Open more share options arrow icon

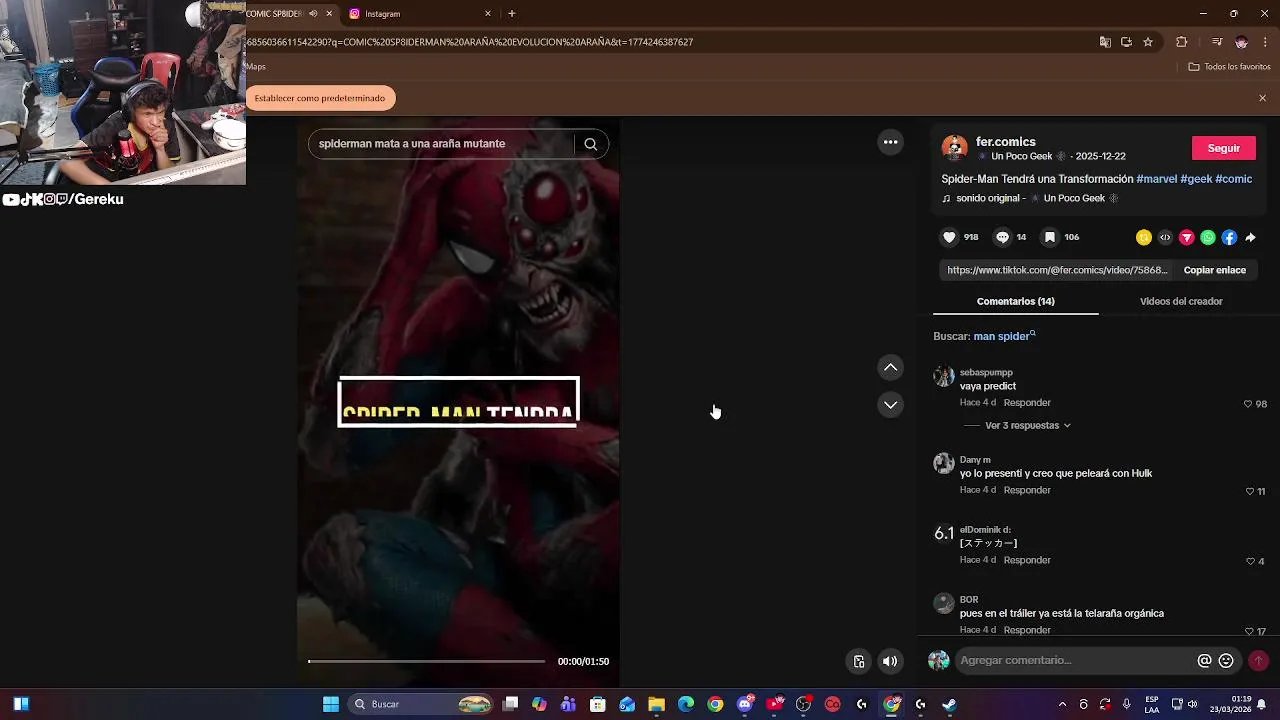(1250, 237)
